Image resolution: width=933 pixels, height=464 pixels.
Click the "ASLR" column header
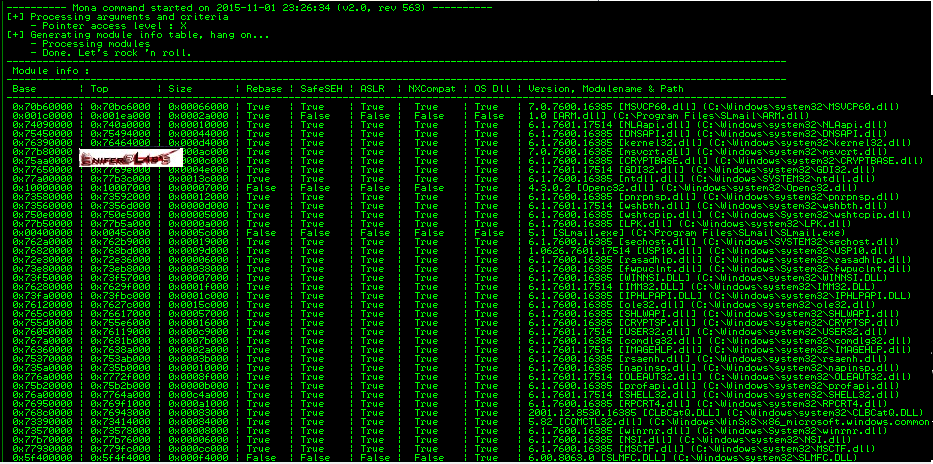click(x=372, y=89)
